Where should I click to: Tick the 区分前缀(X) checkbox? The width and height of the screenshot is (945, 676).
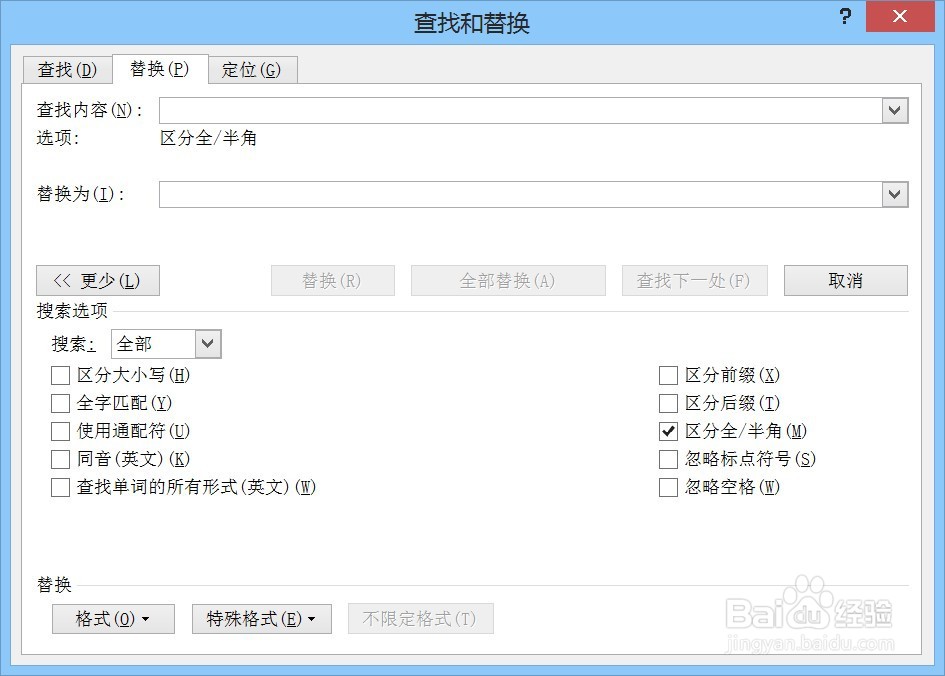point(668,375)
